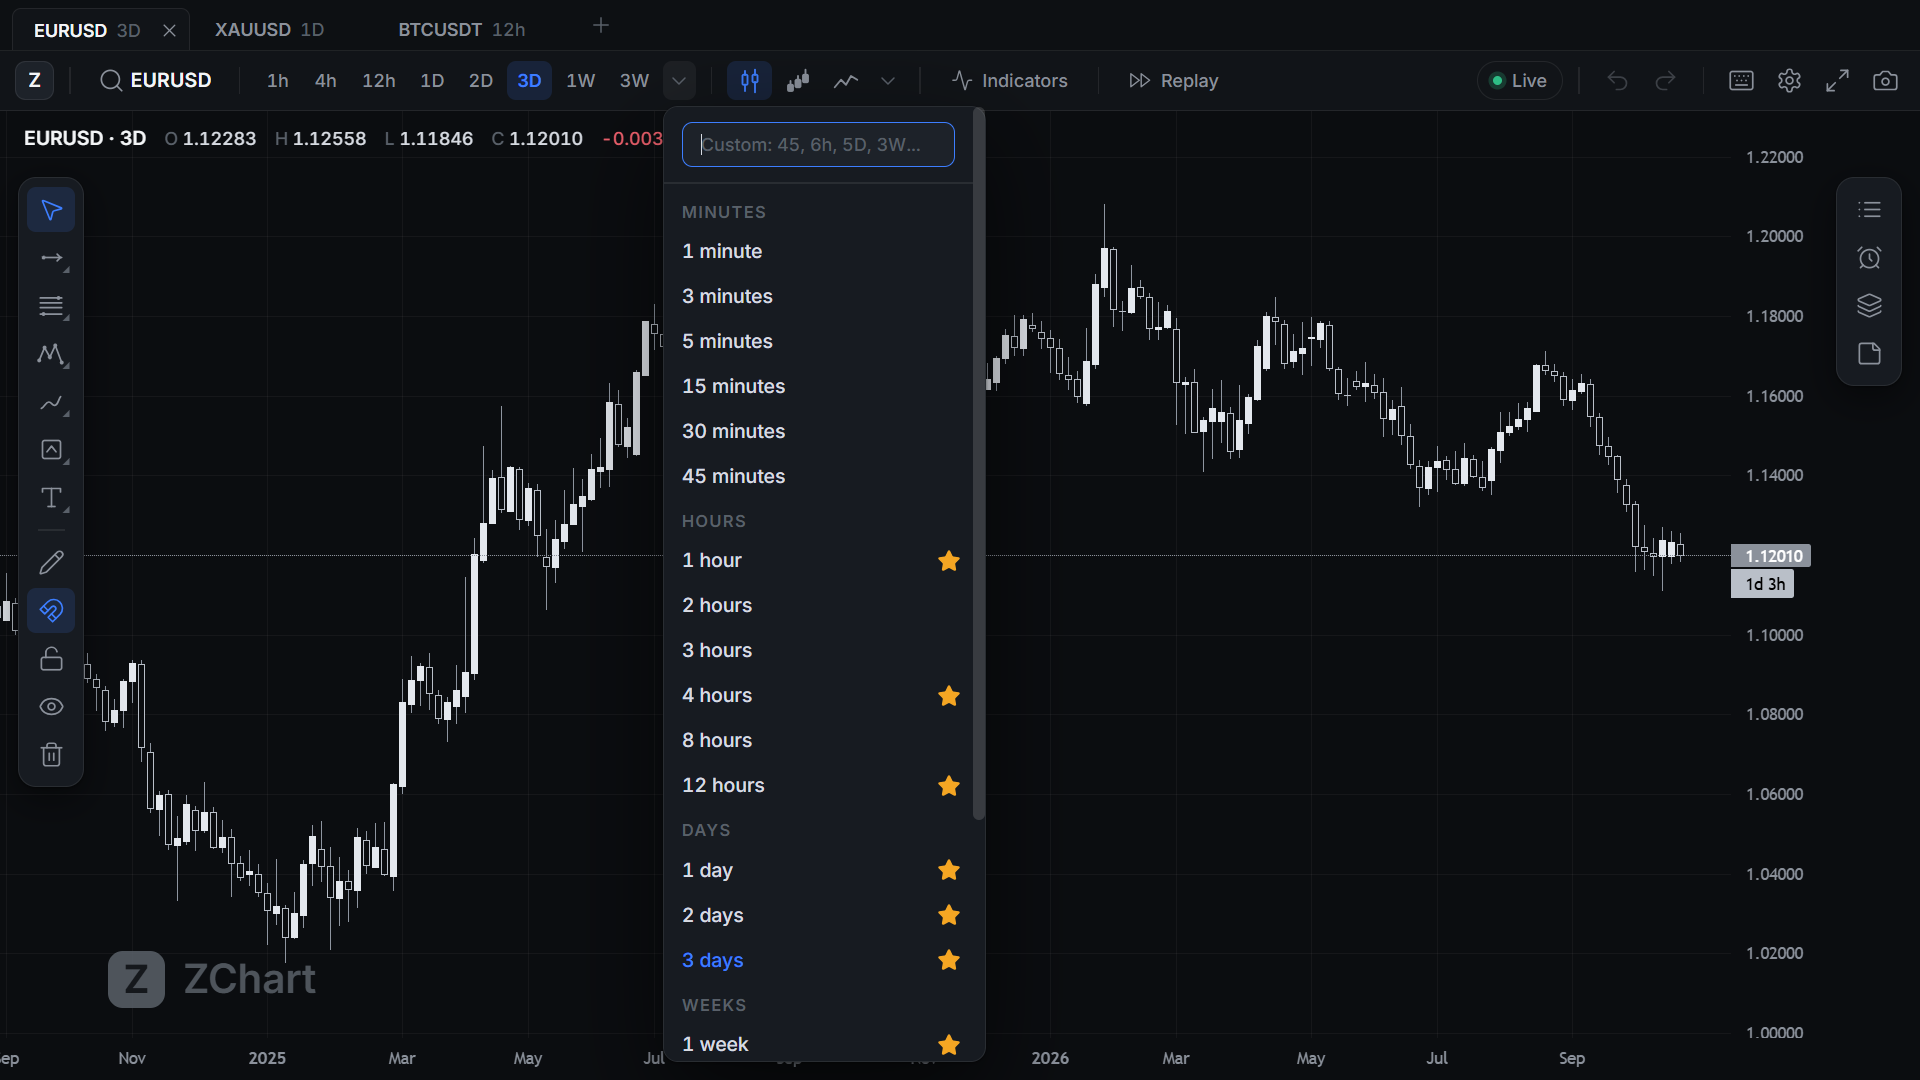The image size is (1920, 1080).
Task: Set timeframe to 4h in toolbar
Action: point(326,80)
